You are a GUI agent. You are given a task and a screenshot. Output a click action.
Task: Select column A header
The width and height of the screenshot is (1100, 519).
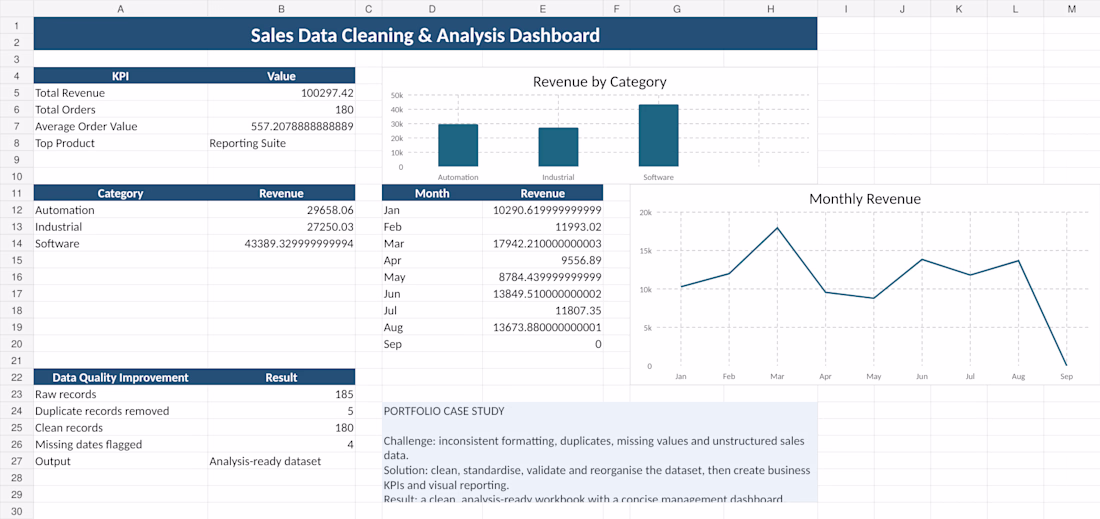tap(121, 8)
